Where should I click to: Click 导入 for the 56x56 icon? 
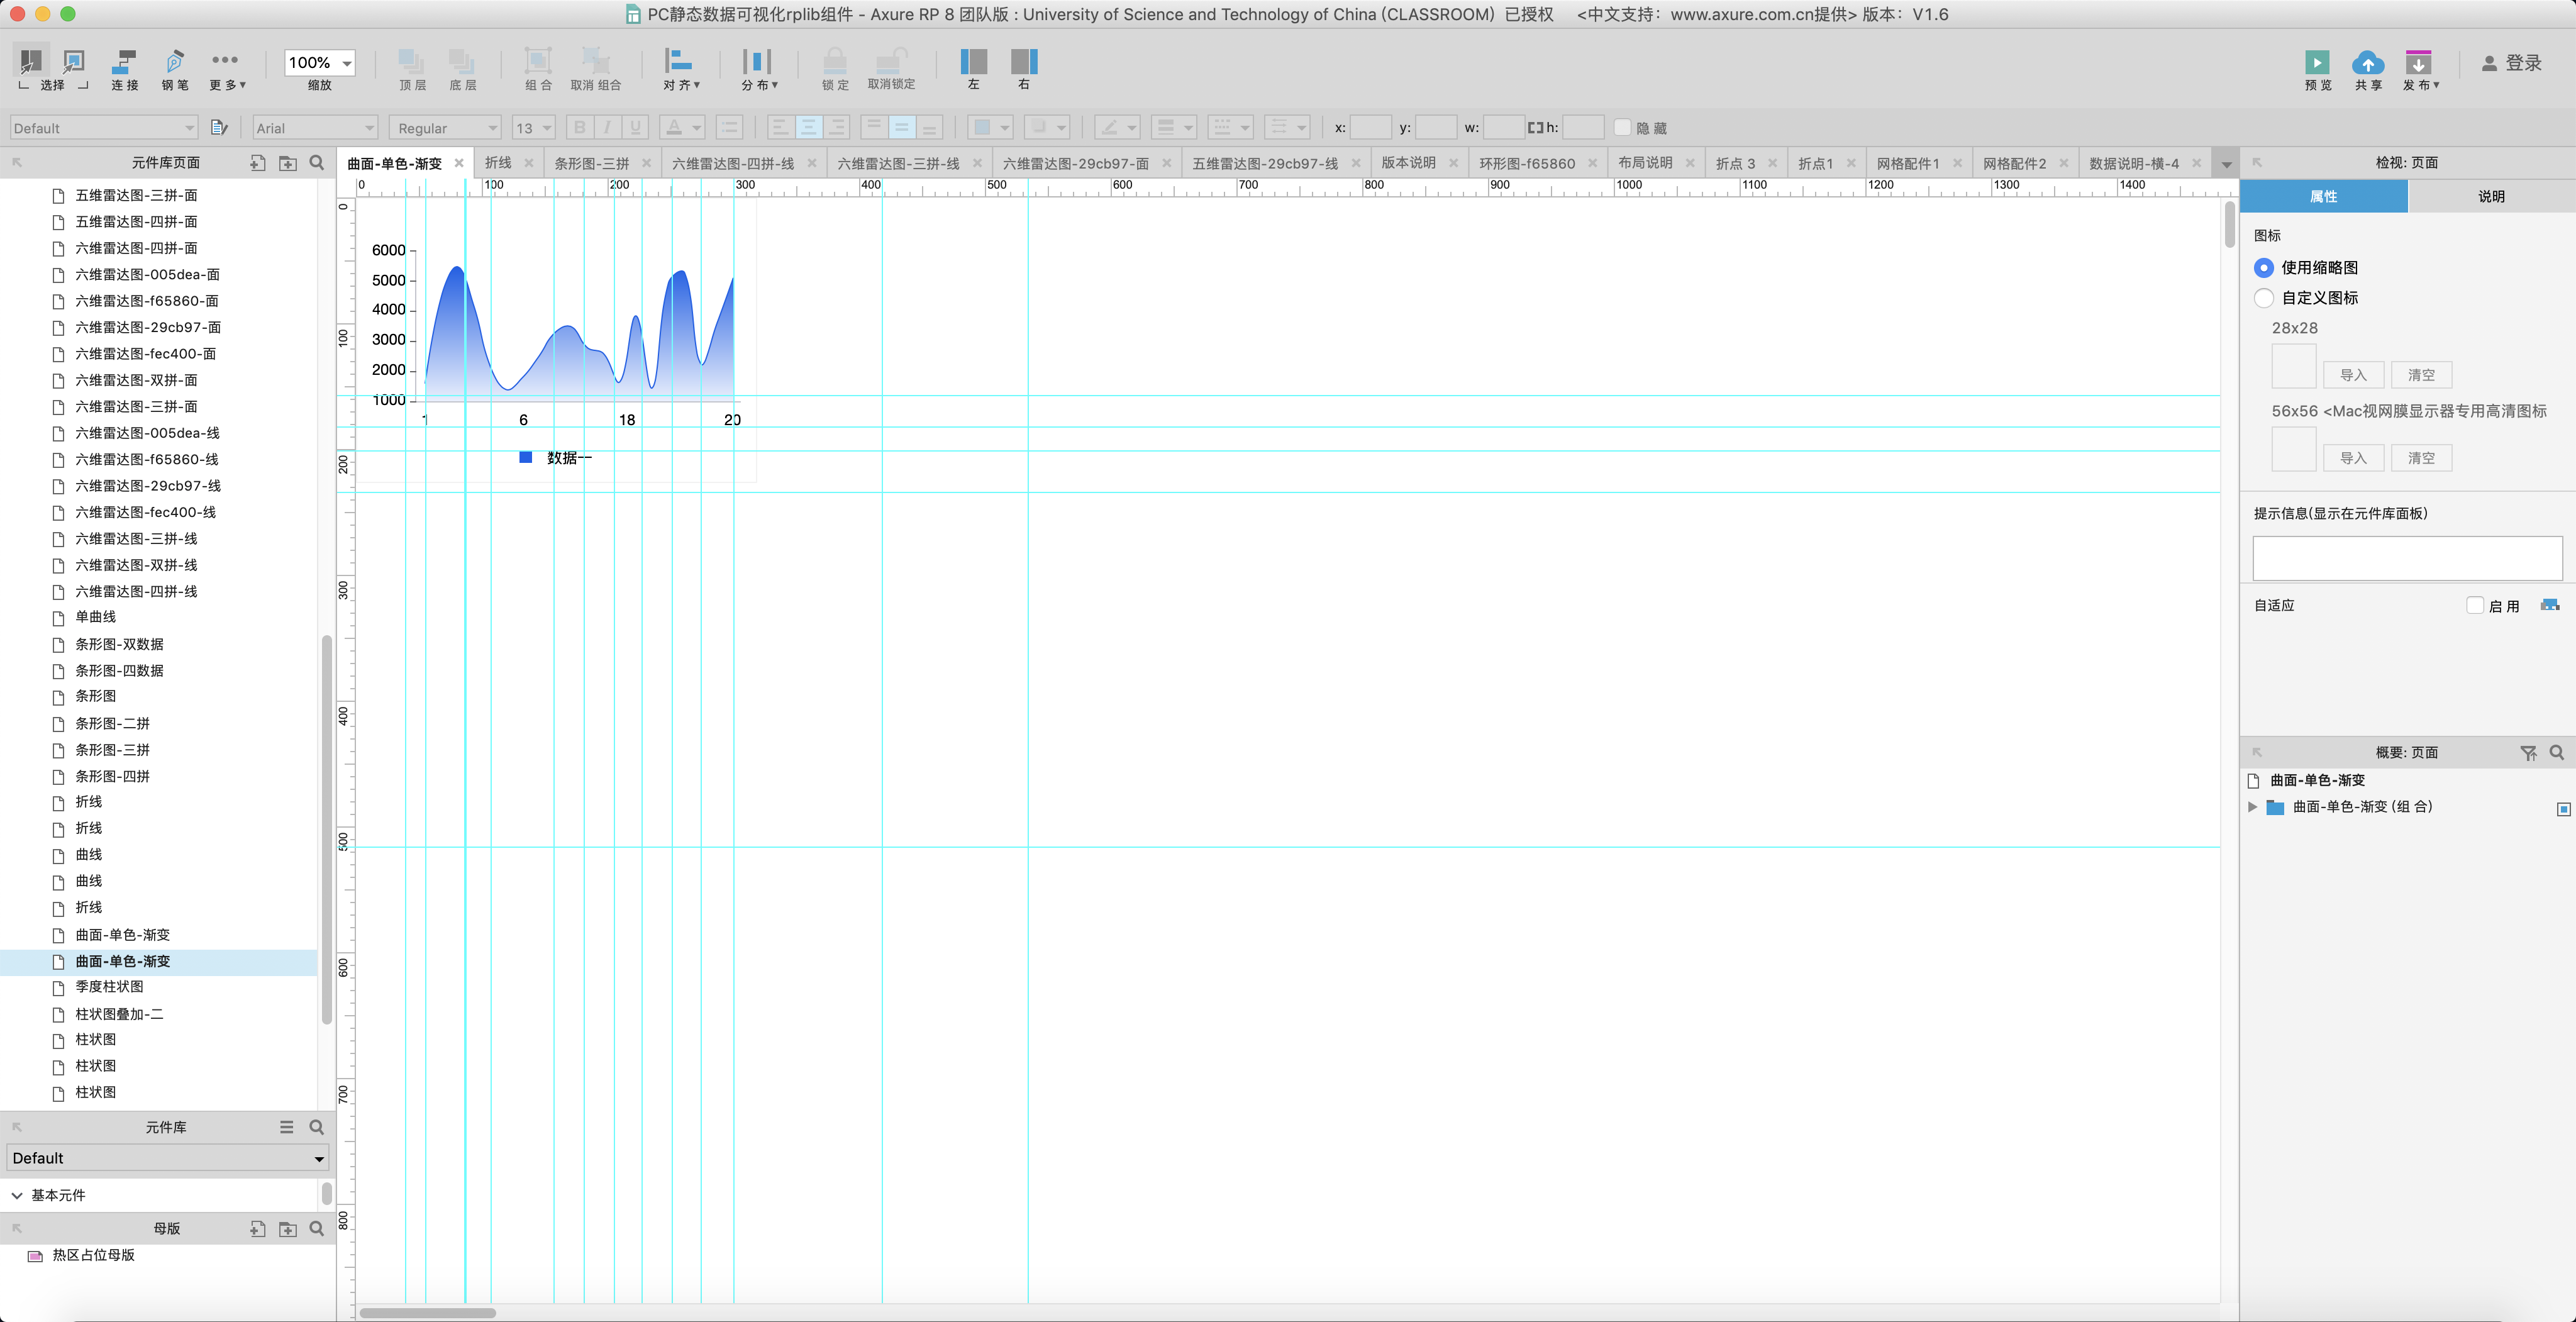(x=2353, y=458)
